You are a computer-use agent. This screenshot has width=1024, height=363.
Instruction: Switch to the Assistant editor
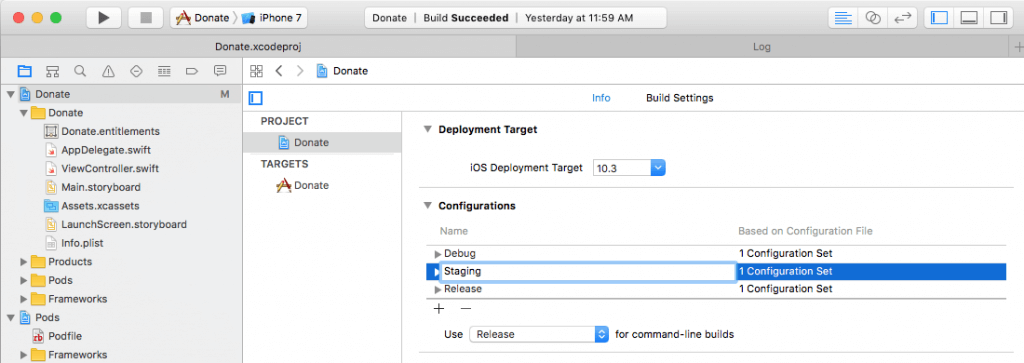(873, 18)
